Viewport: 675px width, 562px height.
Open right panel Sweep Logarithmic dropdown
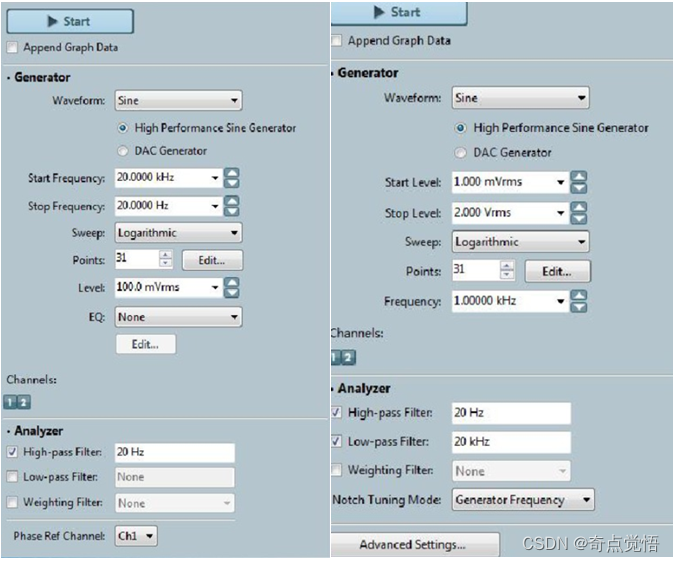(520, 242)
